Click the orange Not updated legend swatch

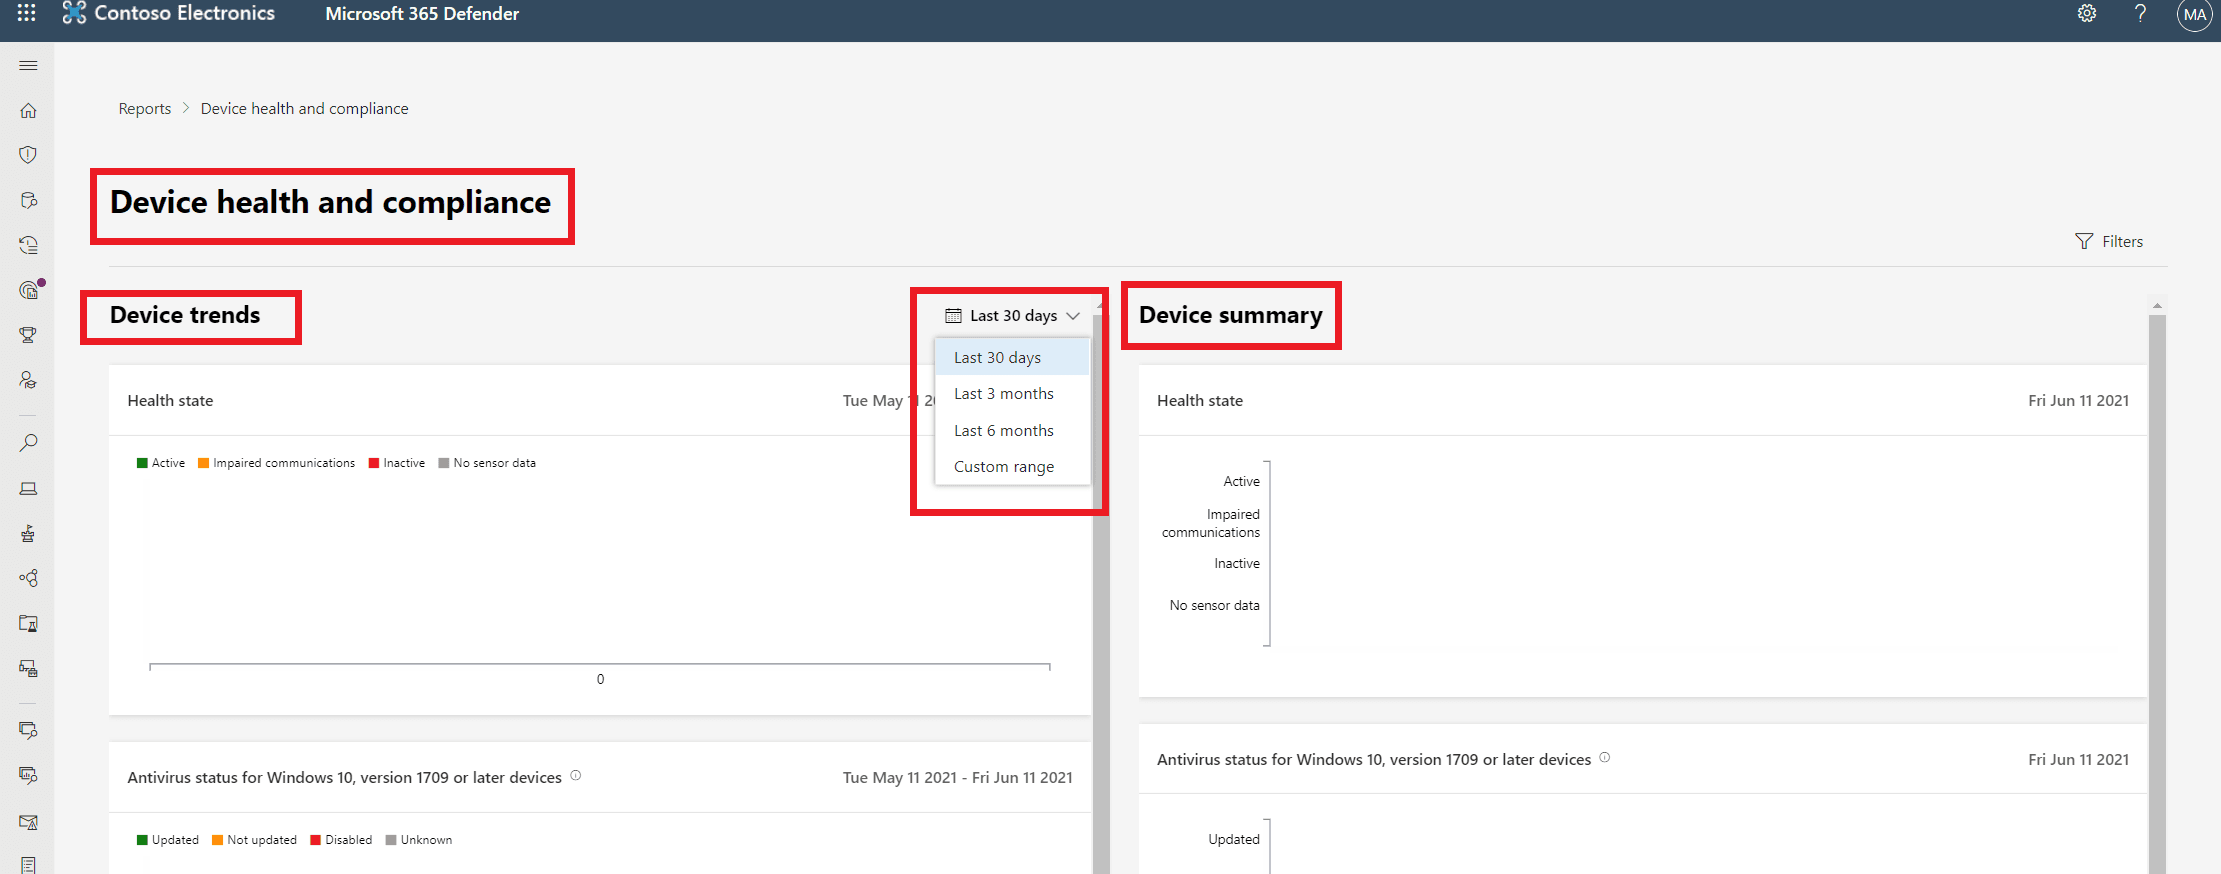[217, 840]
